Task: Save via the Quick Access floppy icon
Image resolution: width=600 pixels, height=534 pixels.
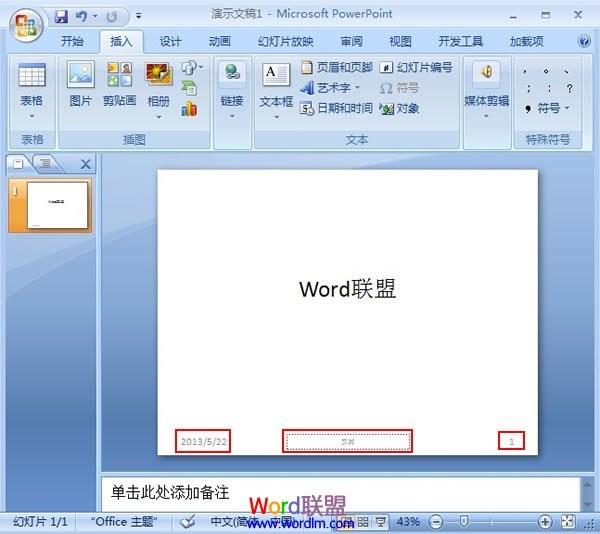Action: click(x=61, y=16)
